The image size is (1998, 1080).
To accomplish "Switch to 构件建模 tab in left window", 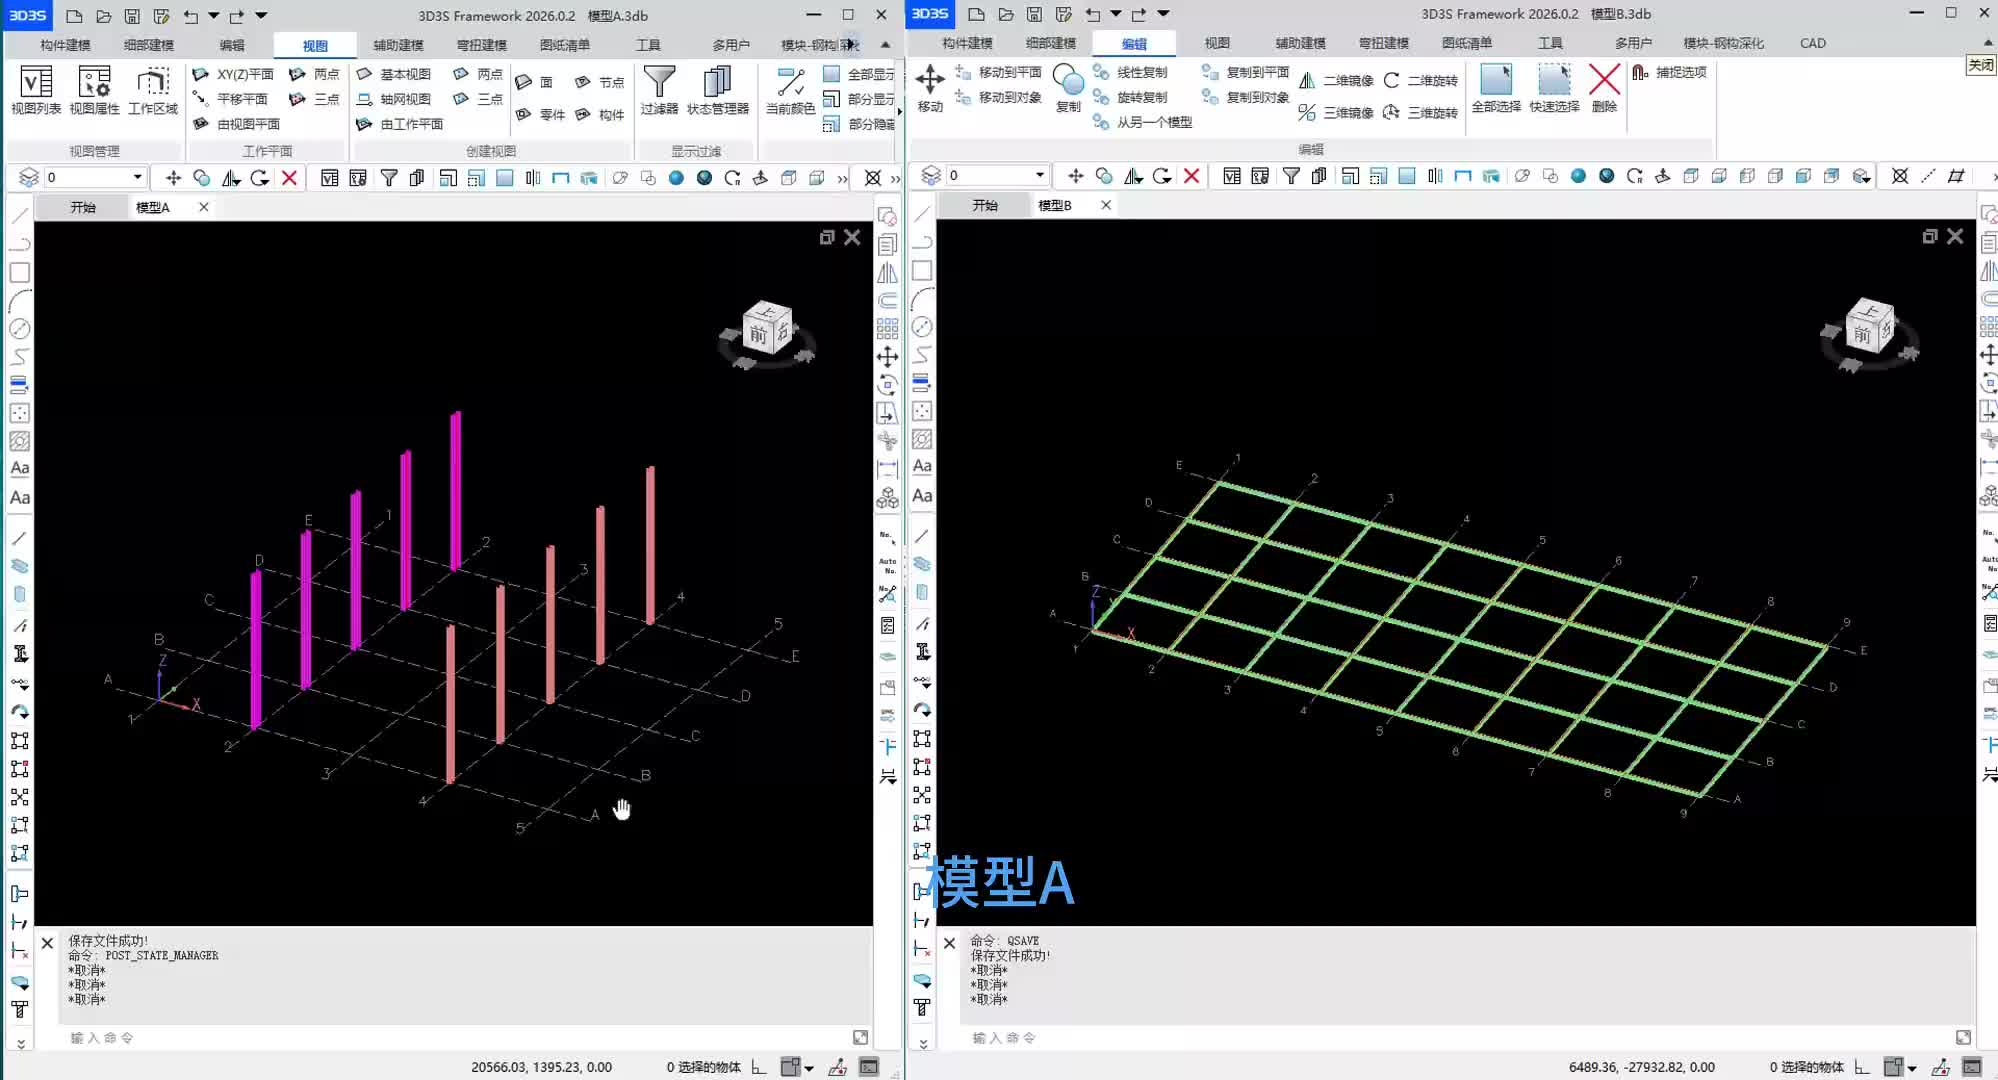I will click(65, 45).
